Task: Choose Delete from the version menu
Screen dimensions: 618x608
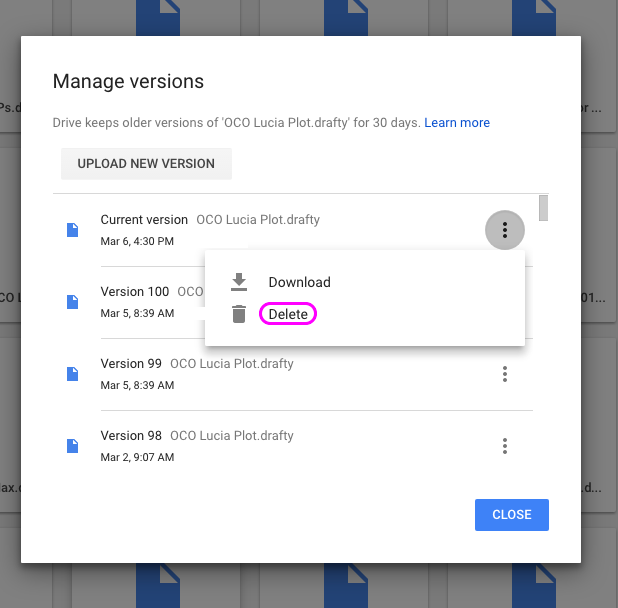Action: coord(288,314)
